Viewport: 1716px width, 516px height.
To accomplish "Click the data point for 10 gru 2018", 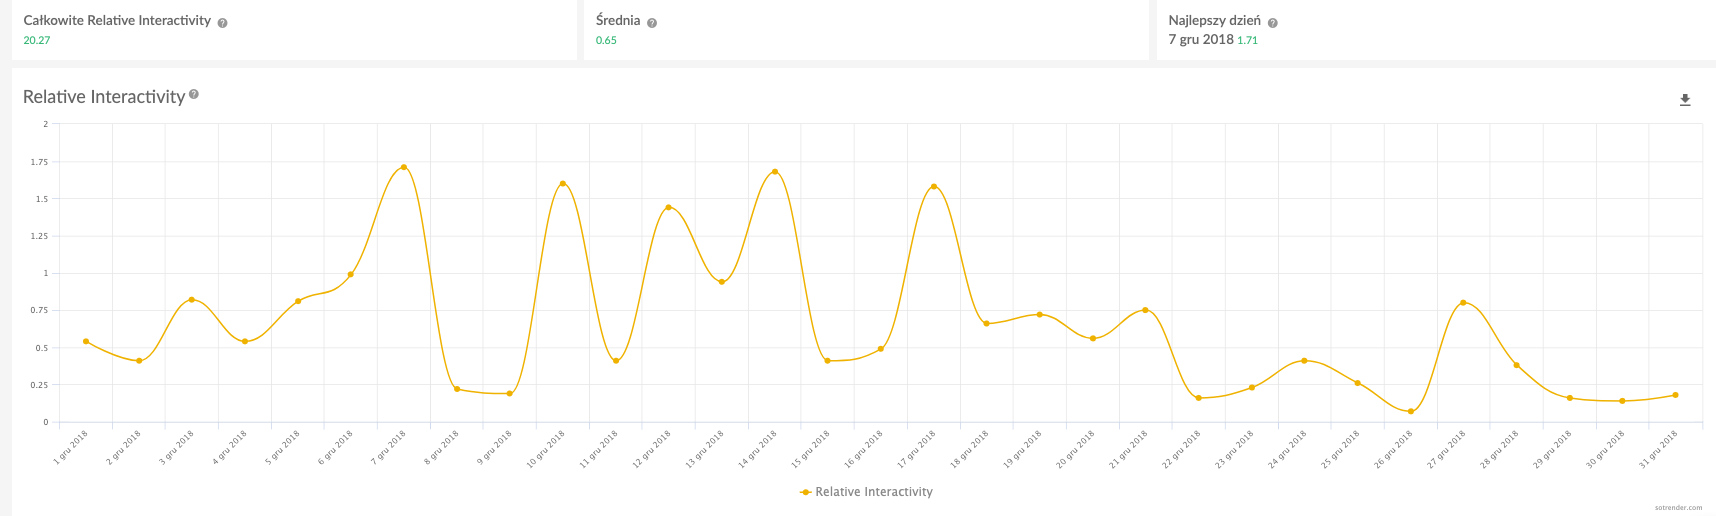I will coord(563,184).
